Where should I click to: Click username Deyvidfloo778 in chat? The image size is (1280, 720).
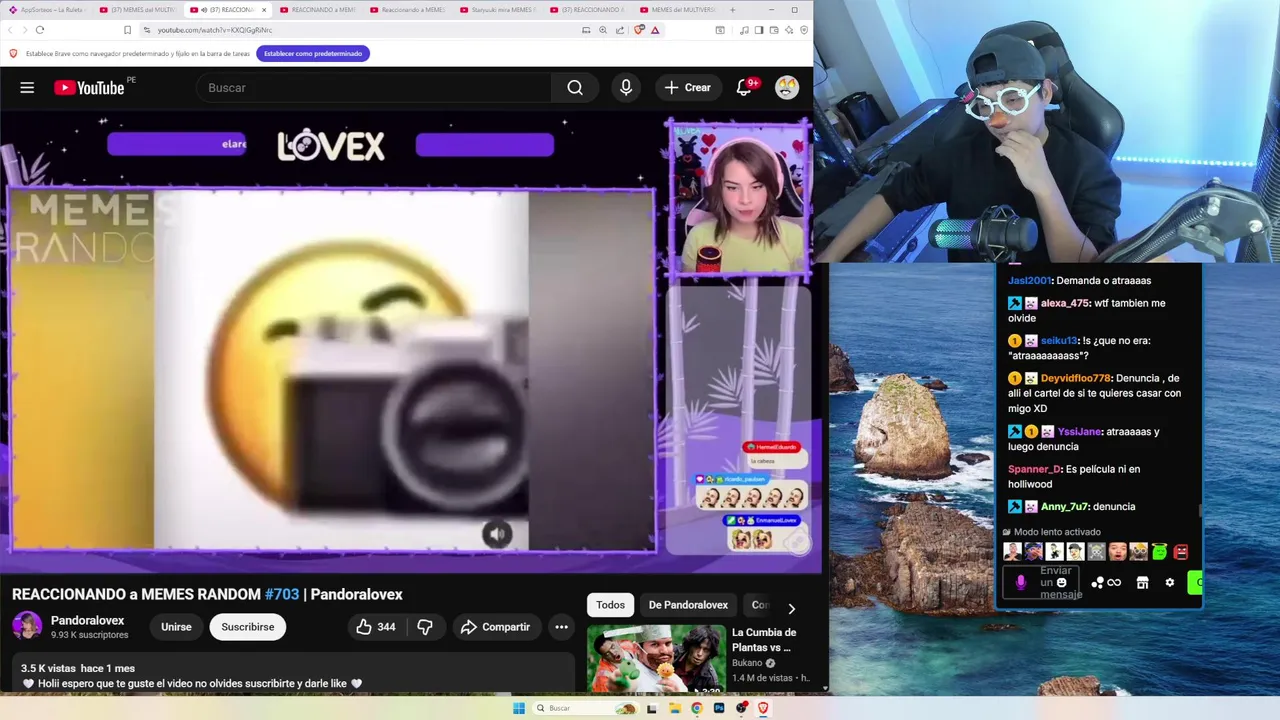point(1075,378)
